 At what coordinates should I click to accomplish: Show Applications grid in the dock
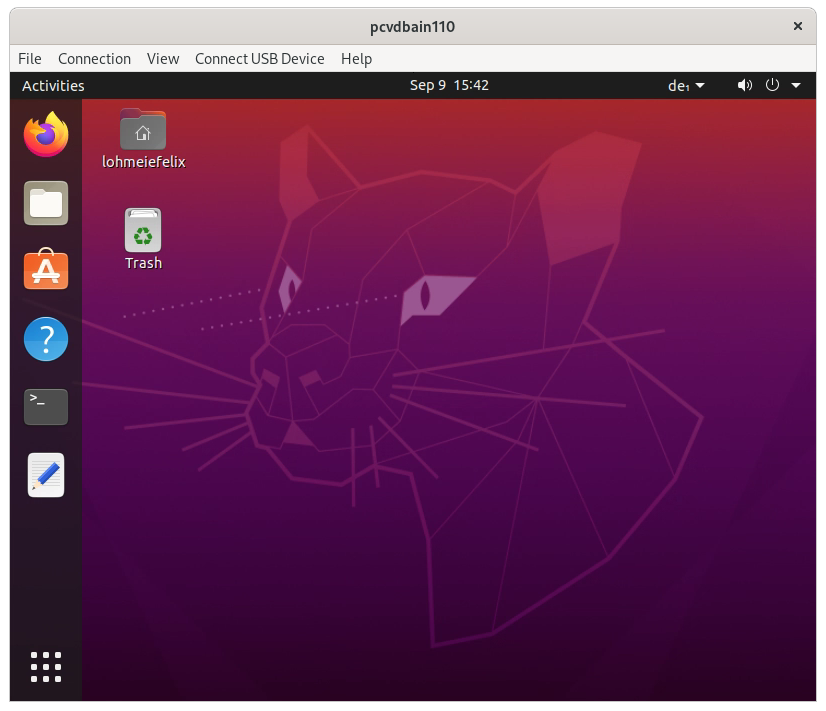[x=46, y=667]
